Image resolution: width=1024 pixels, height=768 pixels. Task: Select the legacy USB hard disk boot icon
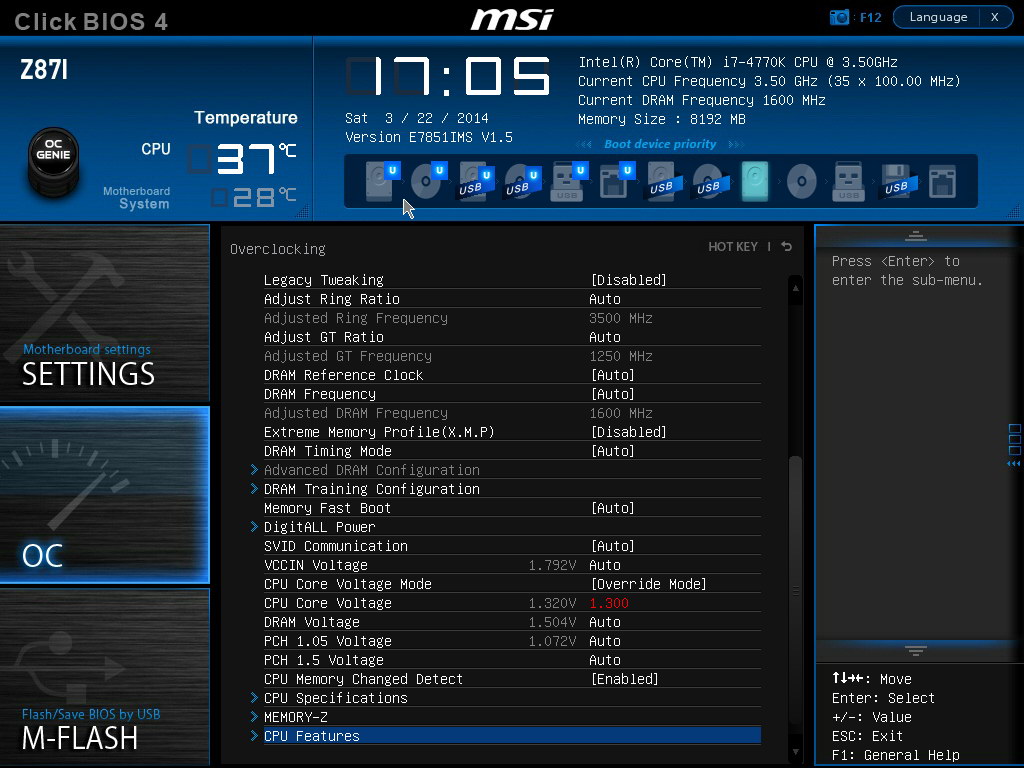(x=663, y=180)
